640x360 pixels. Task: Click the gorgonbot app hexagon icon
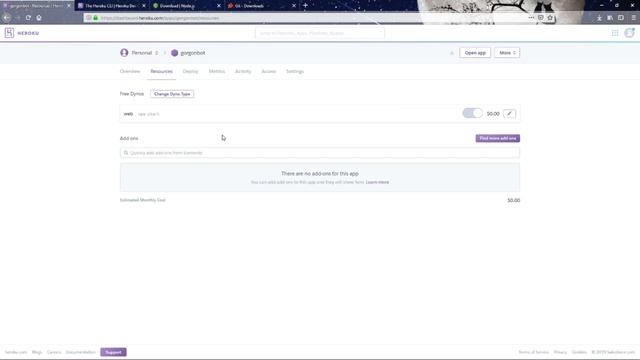click(174, 53)
